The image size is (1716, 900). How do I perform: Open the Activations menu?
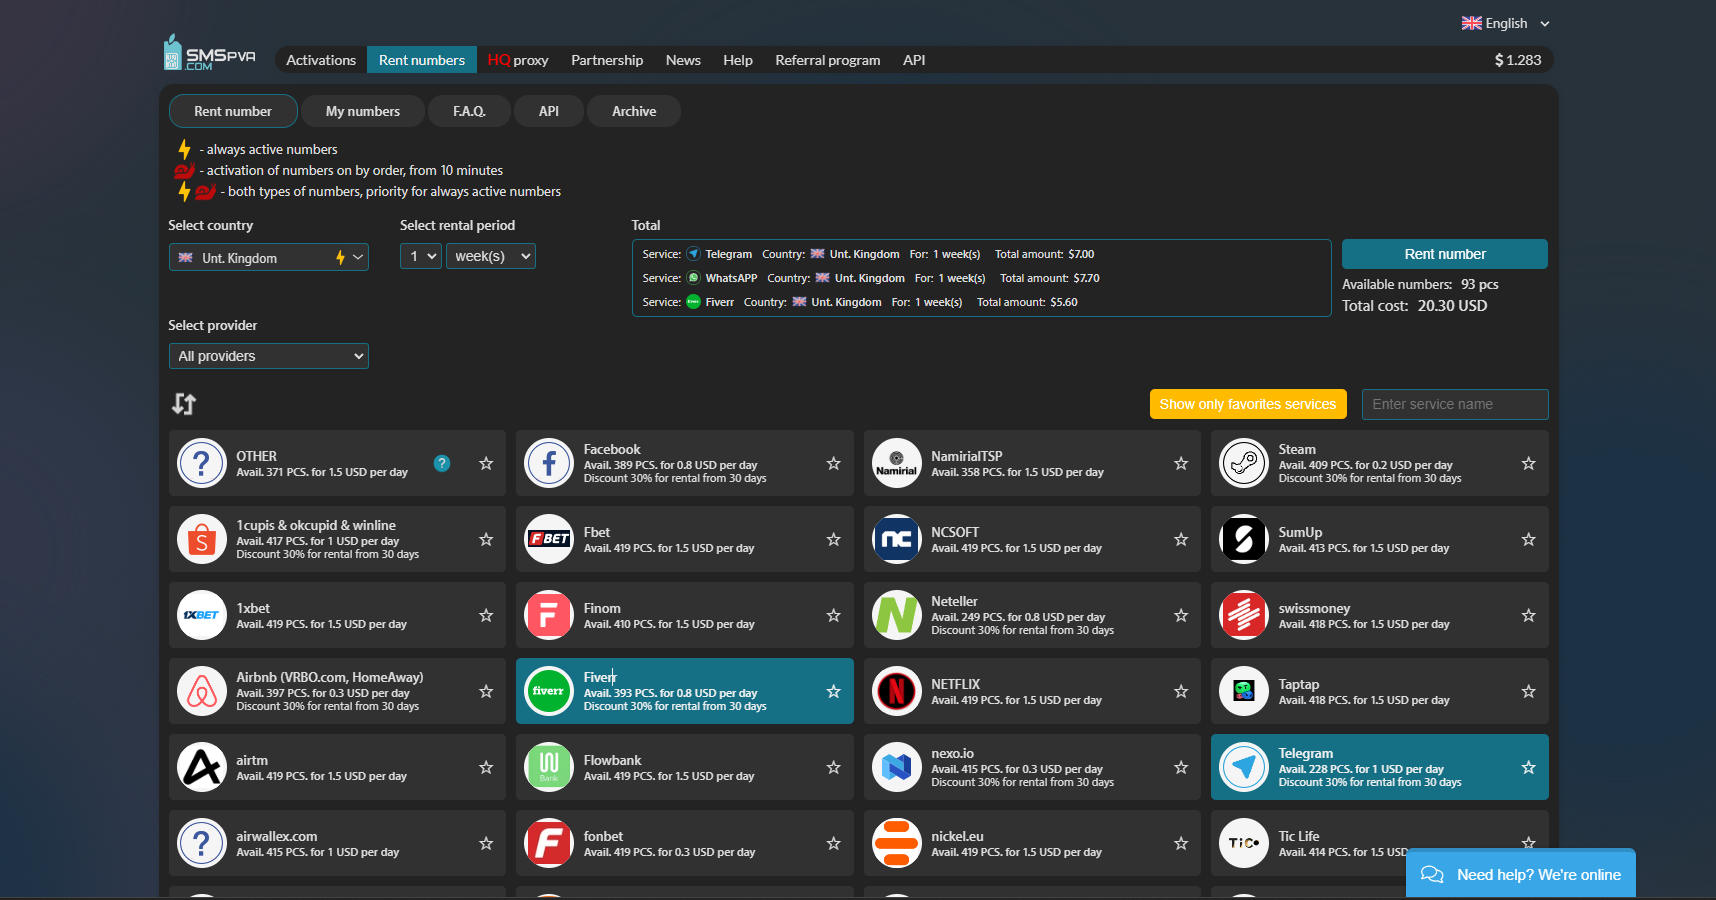[x=321, y=60]
